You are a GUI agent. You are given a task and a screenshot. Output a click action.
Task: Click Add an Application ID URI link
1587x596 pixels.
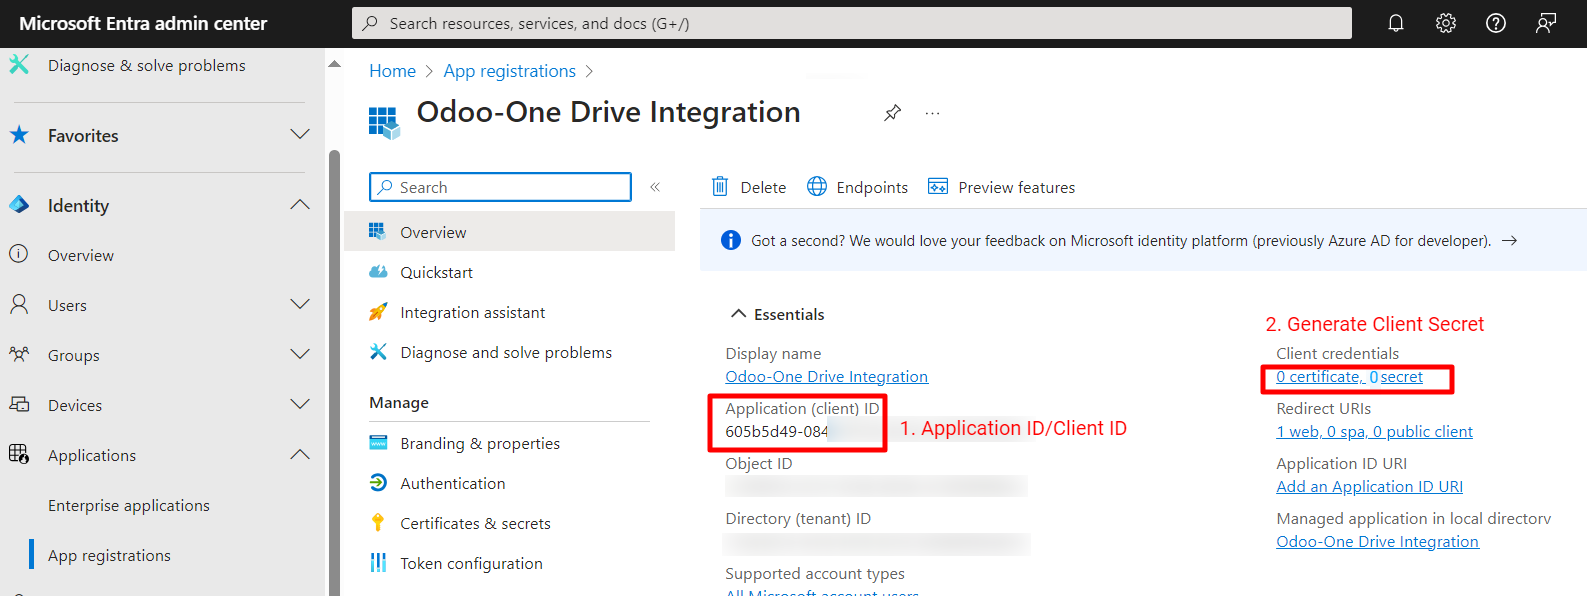tap(1369, 487)
